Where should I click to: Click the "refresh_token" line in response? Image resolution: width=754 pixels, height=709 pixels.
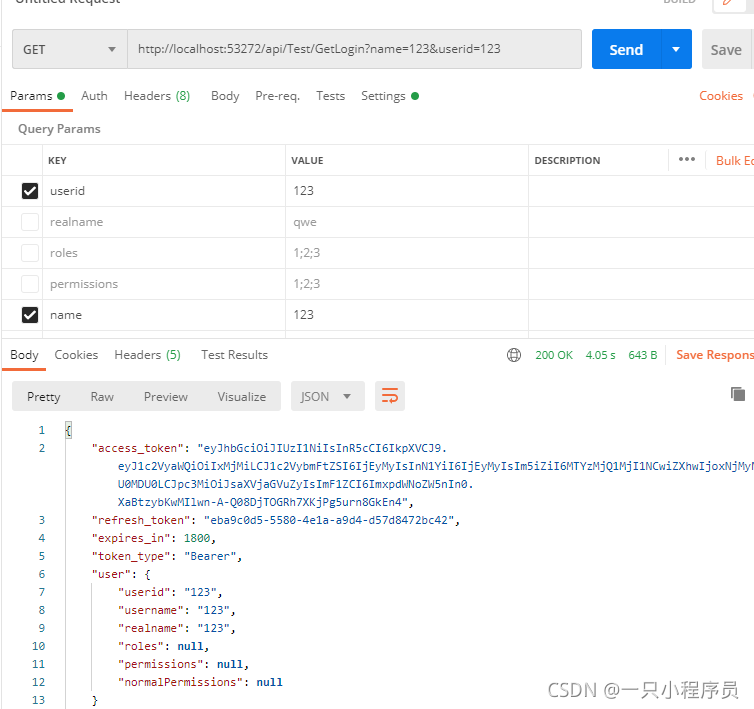coord(276,520)
